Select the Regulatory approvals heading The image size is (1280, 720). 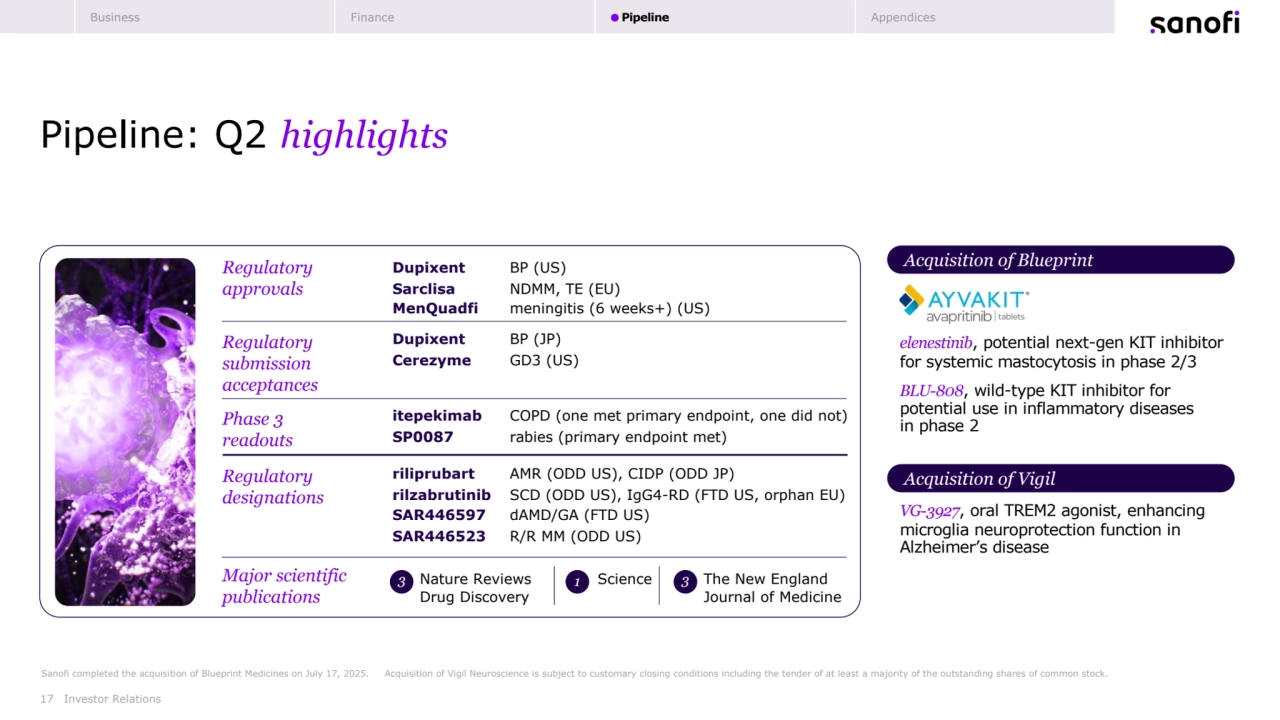pos(267,278)
